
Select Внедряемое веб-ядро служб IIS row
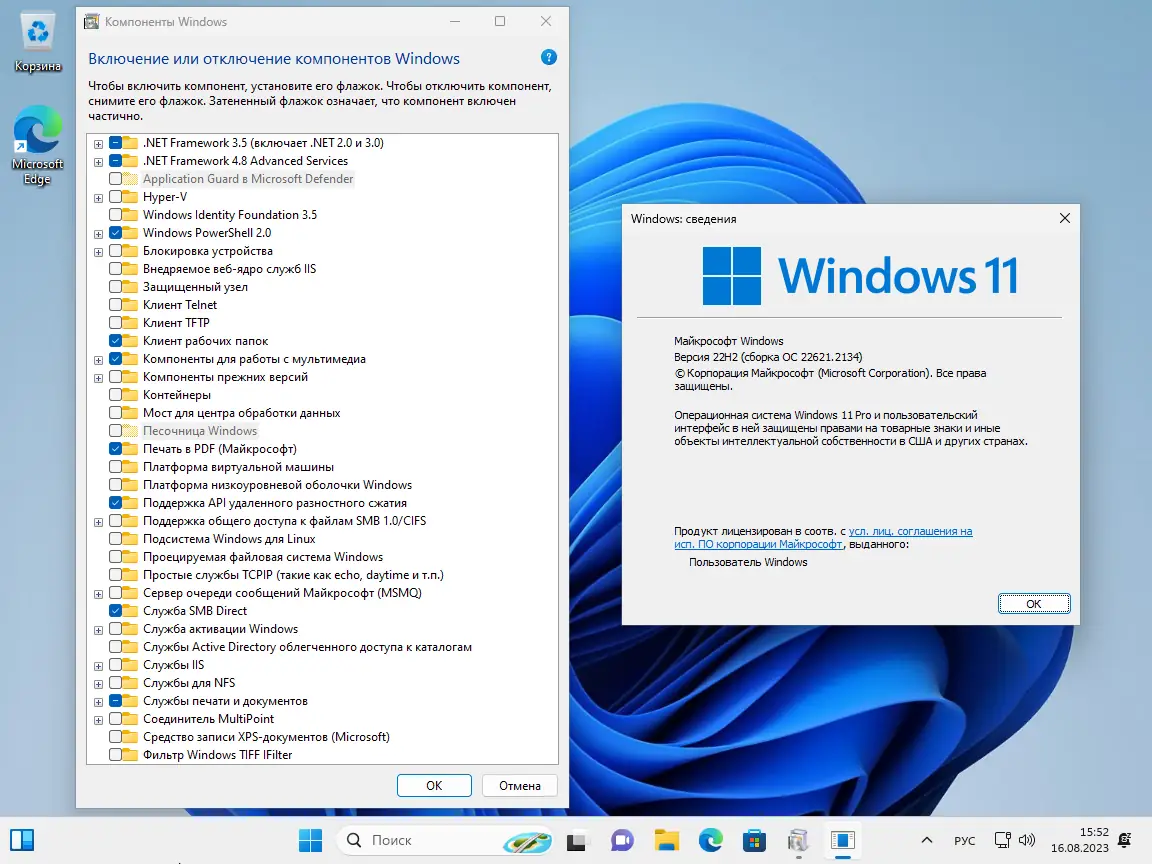click(229, 269)
